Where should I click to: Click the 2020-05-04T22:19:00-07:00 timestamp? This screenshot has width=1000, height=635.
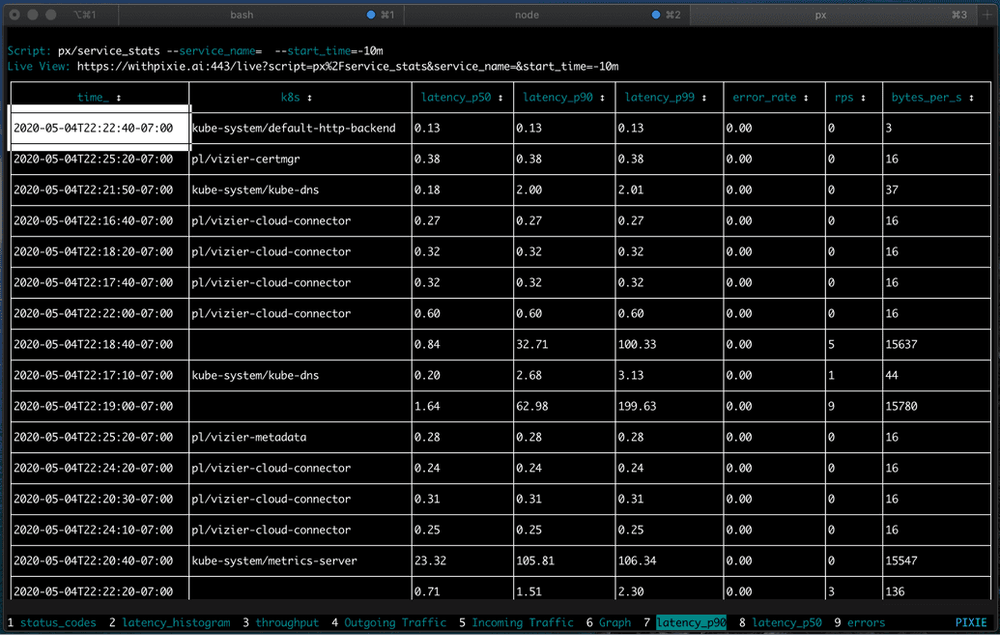coord(93,406)
